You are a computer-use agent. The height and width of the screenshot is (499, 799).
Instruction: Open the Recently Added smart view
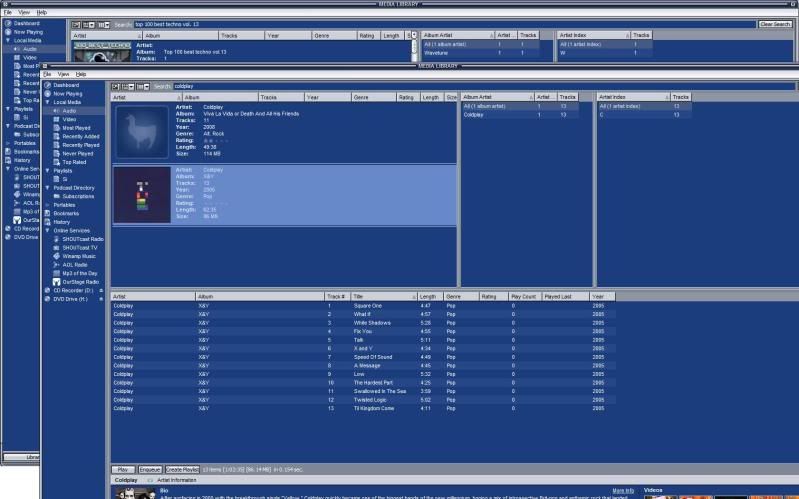(x=80, y=136)
